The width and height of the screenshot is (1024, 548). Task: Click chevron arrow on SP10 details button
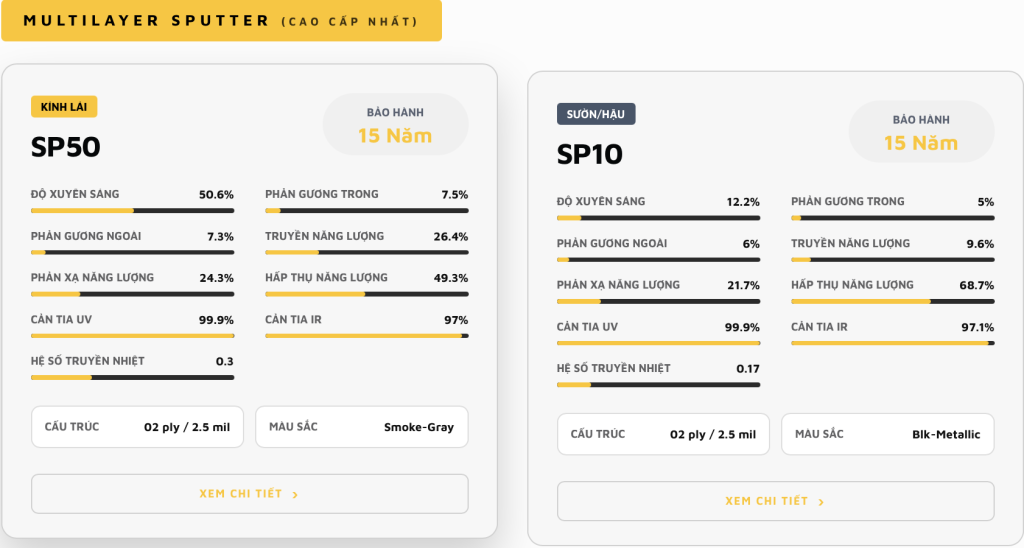click(821, 502)
